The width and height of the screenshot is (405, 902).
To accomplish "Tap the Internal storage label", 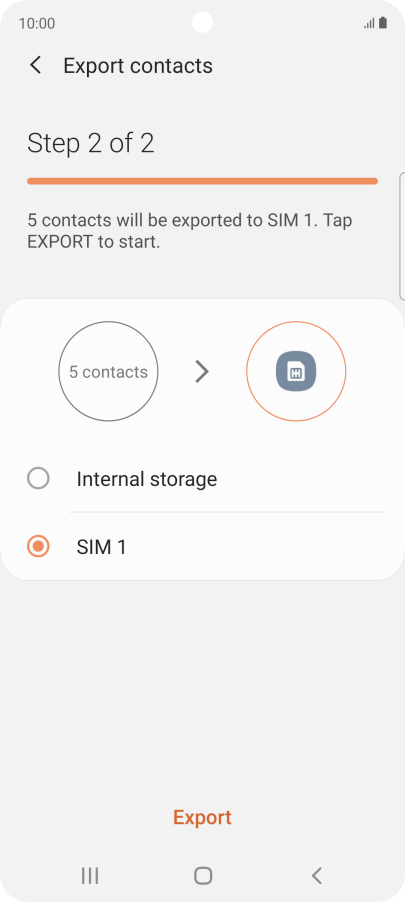I will click(x=147, y=479).
